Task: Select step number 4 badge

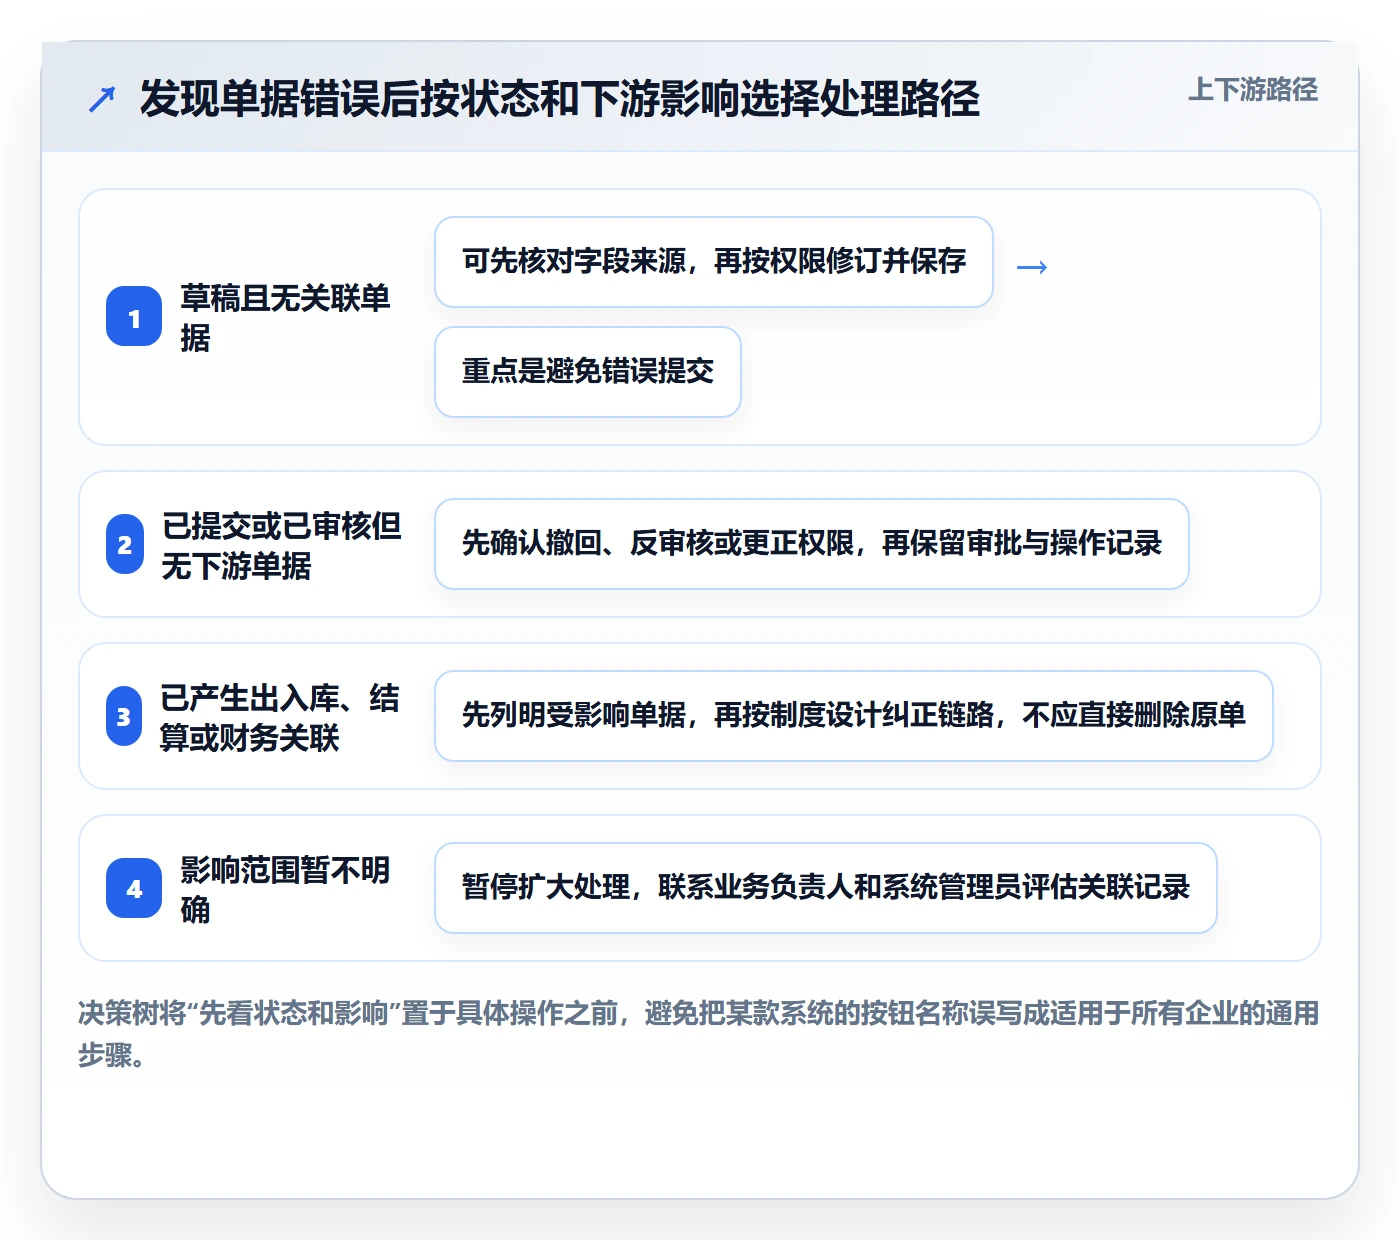Action: 134,888
